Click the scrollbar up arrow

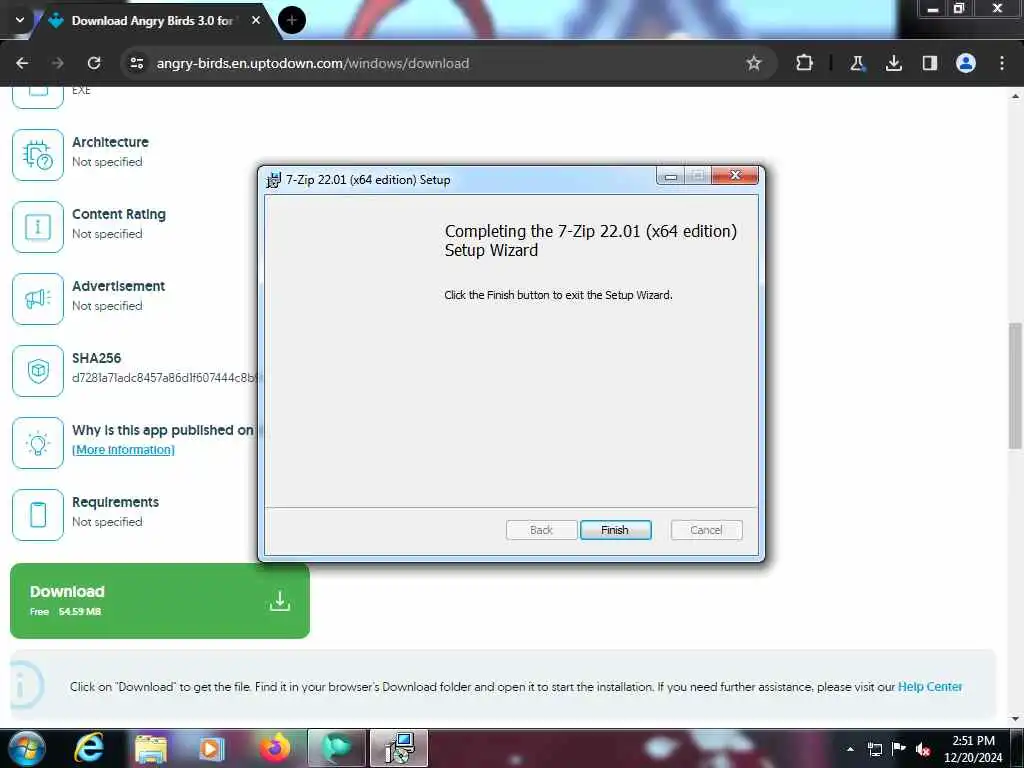coord(1015,96)
